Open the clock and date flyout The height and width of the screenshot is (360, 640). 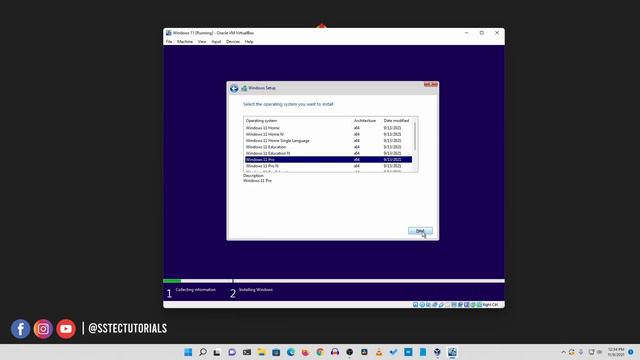[x=616, y=352]
